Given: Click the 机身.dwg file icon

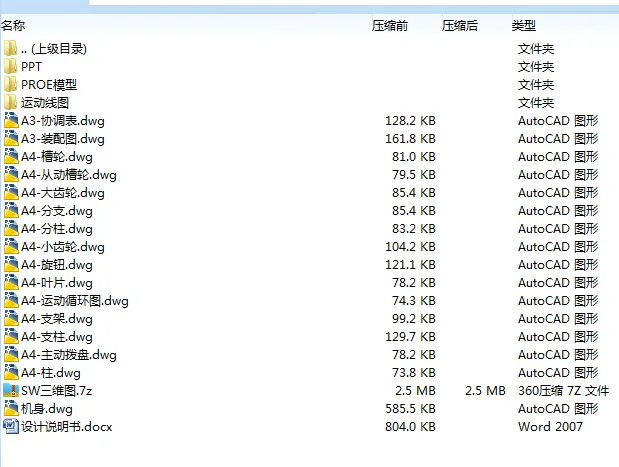Looking at the screenshot, I should 11,408.
